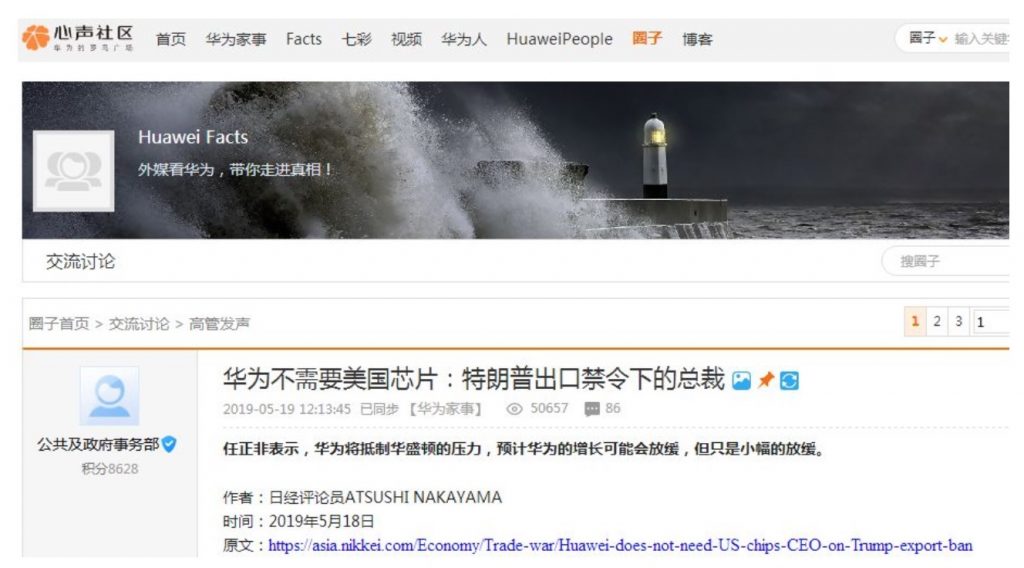Click the Huawei Facts group avatar
1024x568 pixels.
[74, 170]
